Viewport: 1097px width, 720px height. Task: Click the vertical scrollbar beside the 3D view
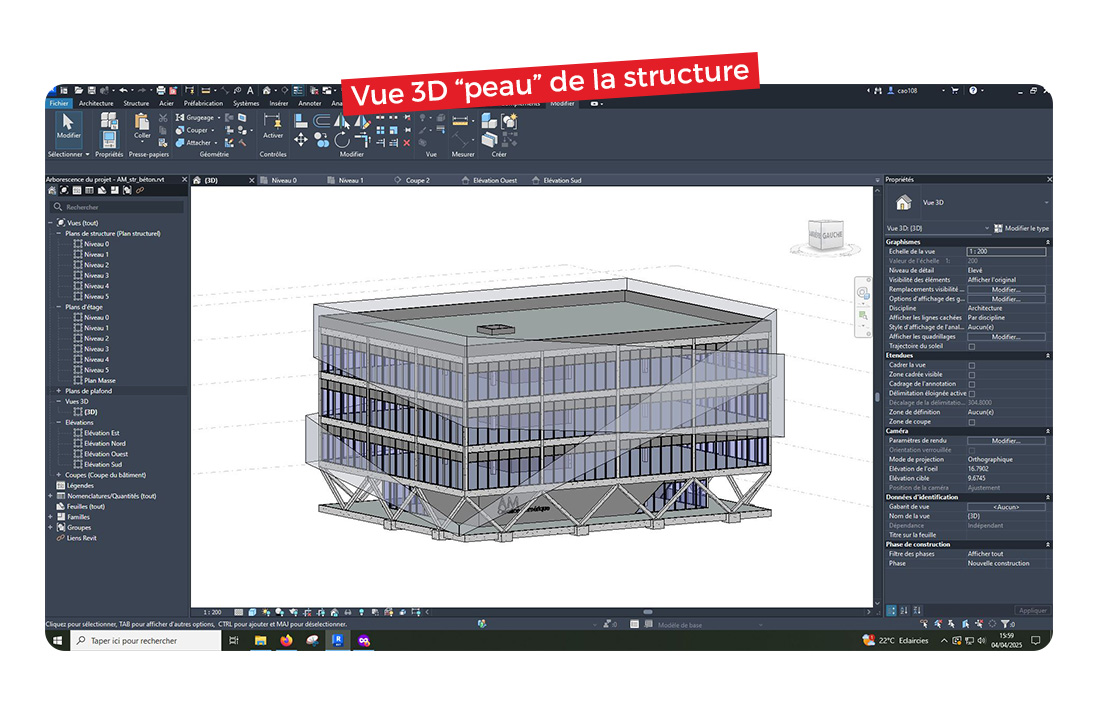coord(877,396)
